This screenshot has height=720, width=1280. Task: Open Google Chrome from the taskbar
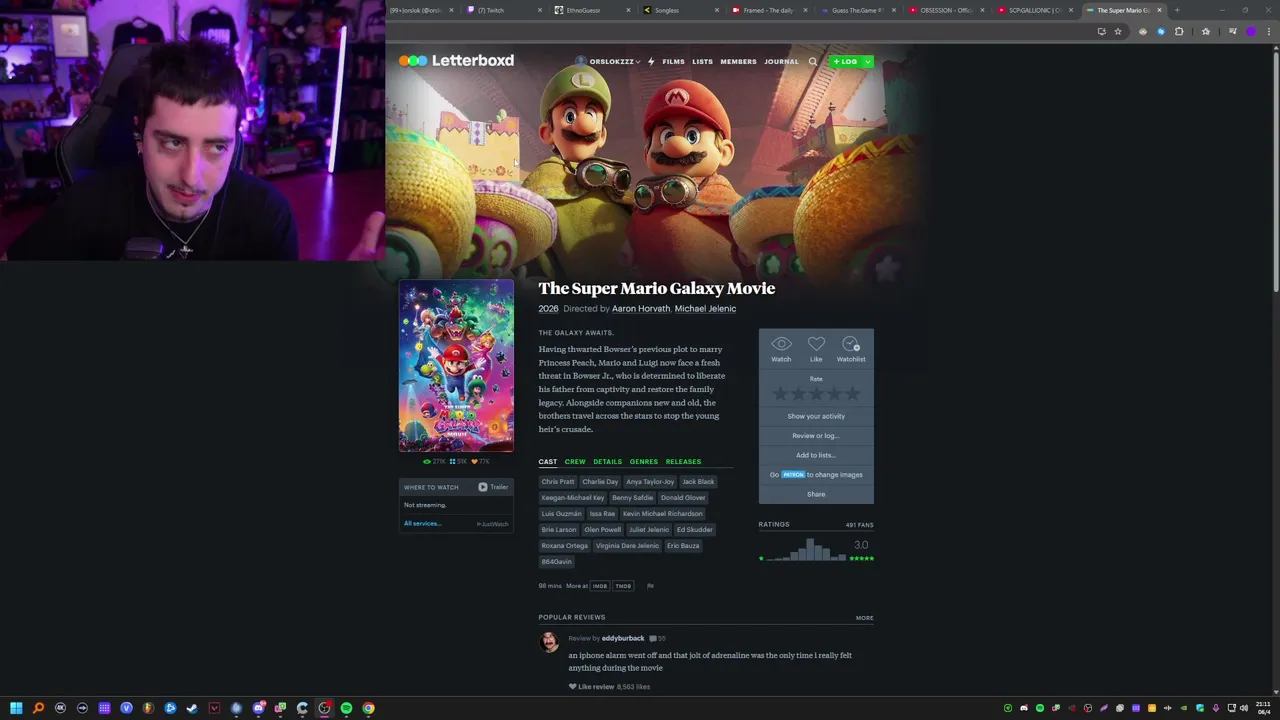coord(368,708)
